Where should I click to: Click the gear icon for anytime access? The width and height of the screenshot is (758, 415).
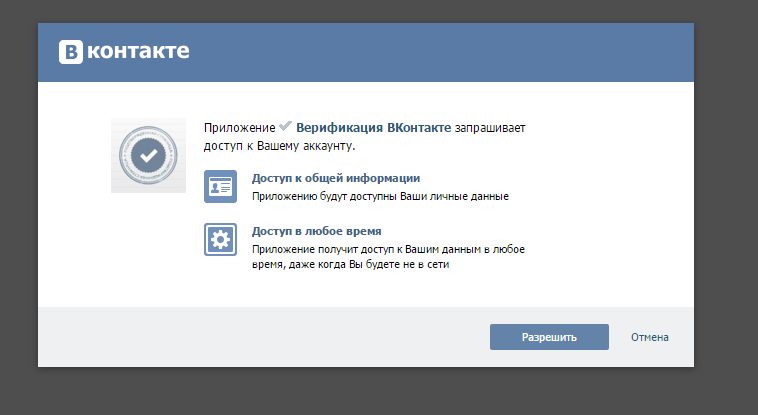click(220, 239)
